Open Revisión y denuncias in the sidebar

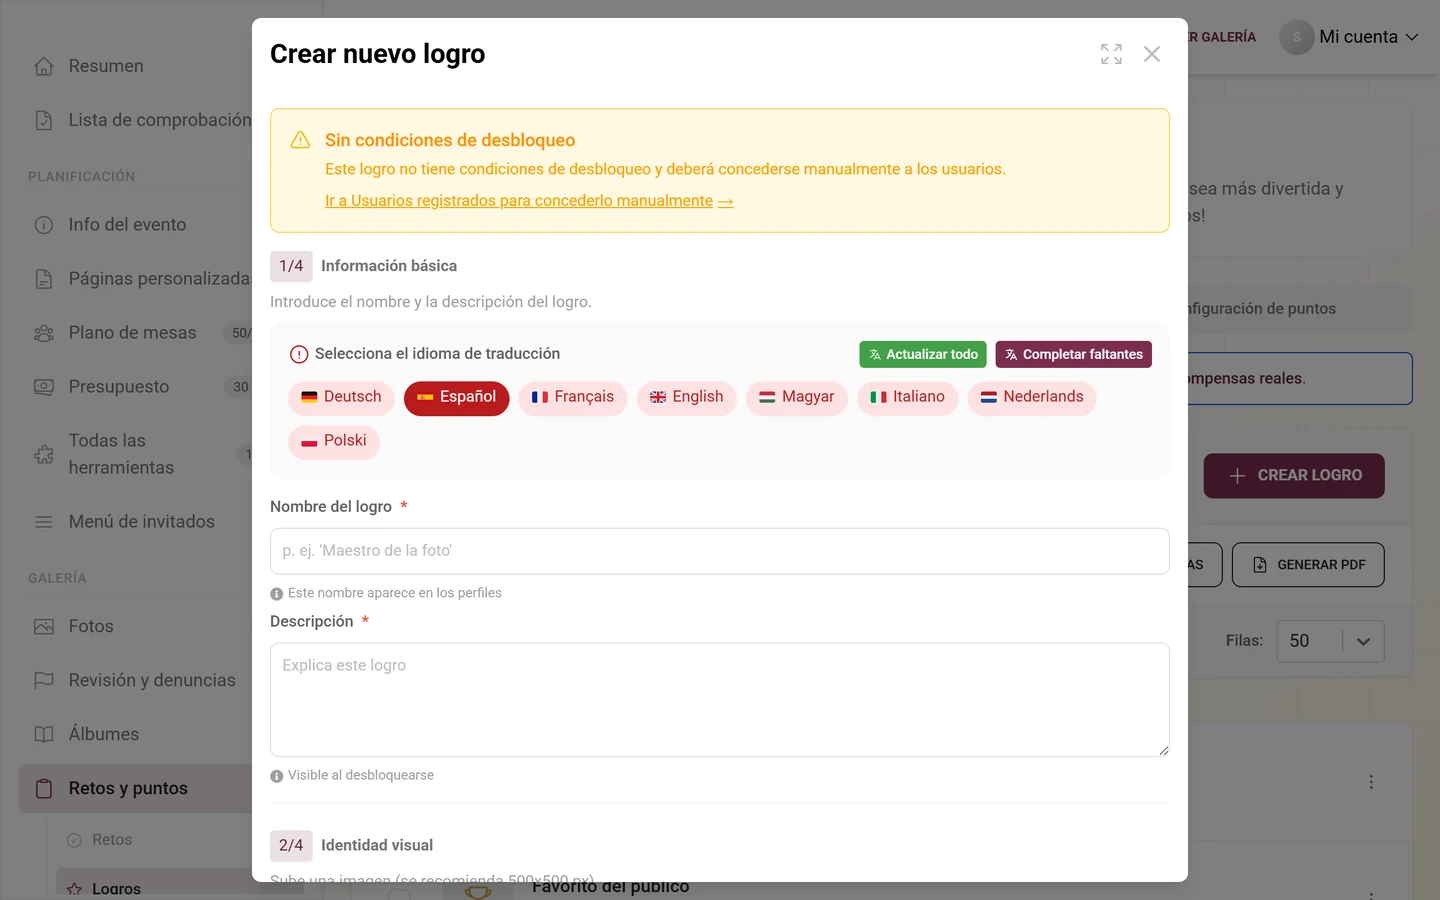point(152,681)
